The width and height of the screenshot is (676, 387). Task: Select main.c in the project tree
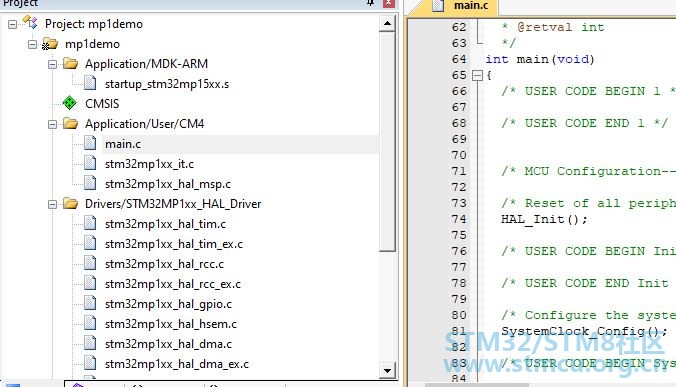click(123, 144)
